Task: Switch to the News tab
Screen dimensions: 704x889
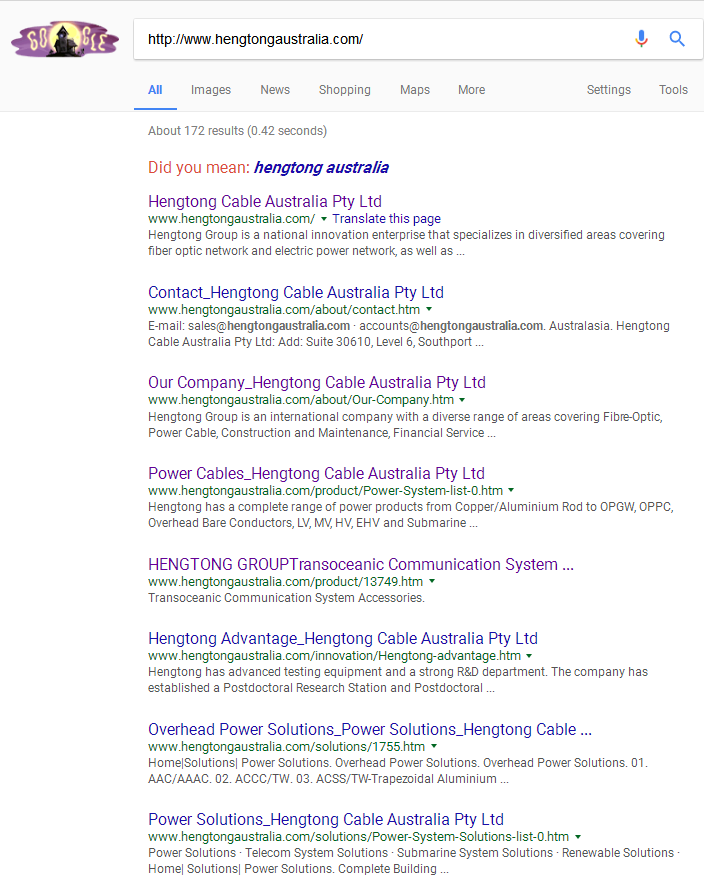Action: point(275,90)
